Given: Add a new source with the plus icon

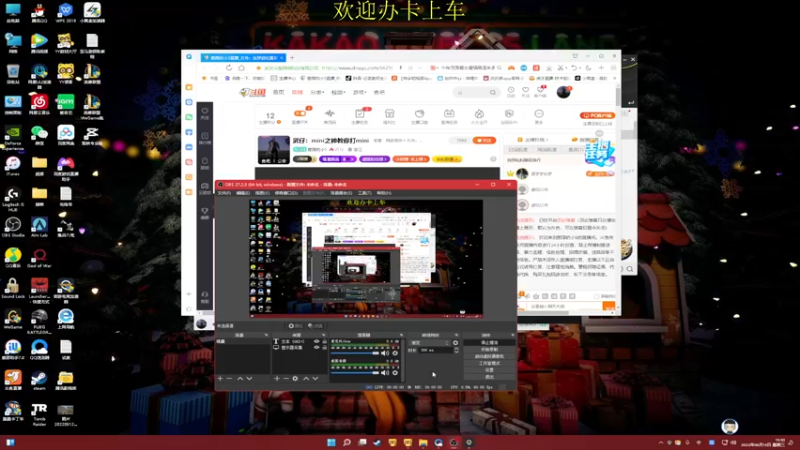Looking at the screenshot, I should tap(277, 379).
